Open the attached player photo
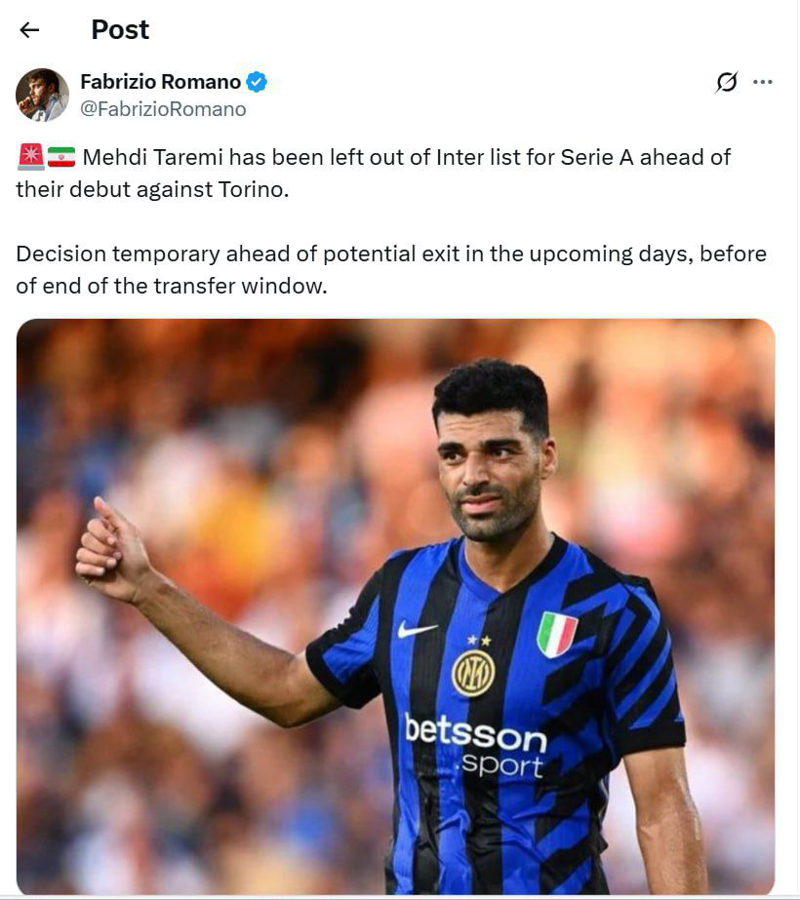The image size is (800, 900). point(396,606)
